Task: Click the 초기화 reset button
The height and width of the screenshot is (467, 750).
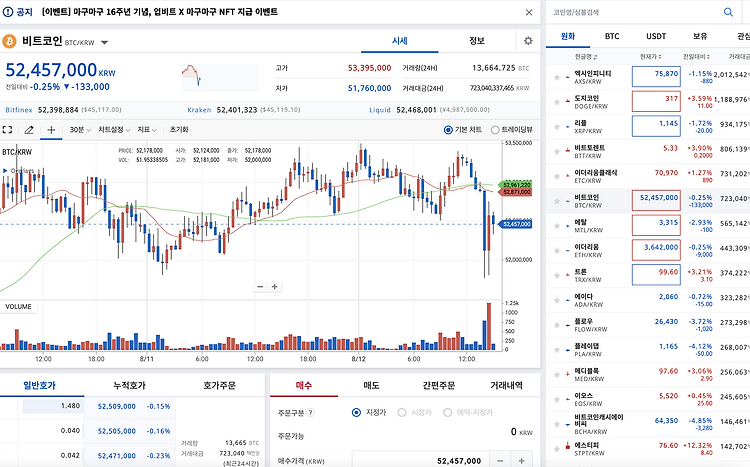Action: coord(179,130)
